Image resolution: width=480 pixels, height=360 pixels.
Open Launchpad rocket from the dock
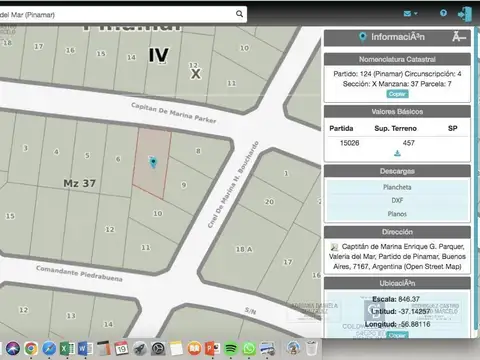point(140,349)
